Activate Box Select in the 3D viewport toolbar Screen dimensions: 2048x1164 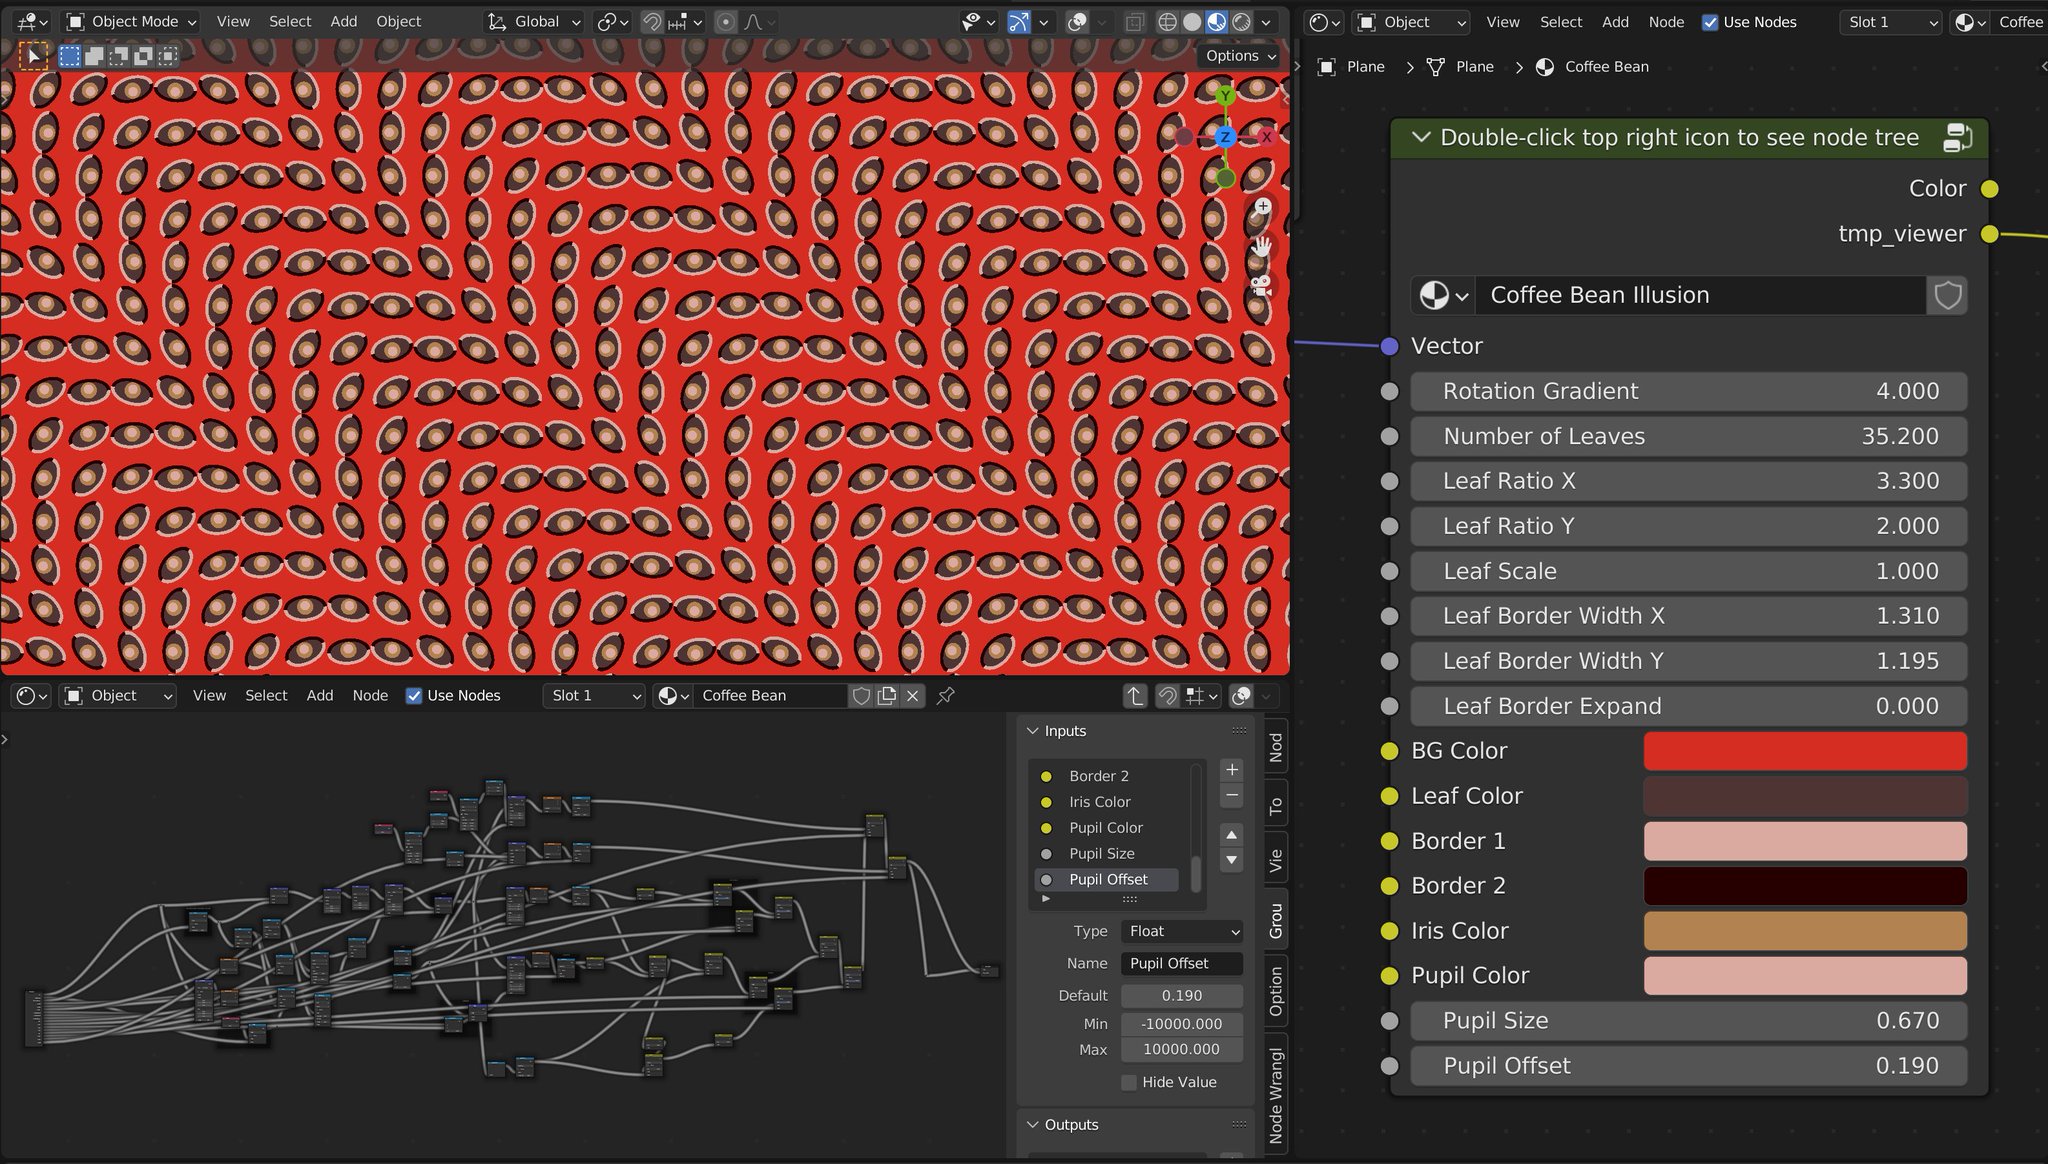70,57
